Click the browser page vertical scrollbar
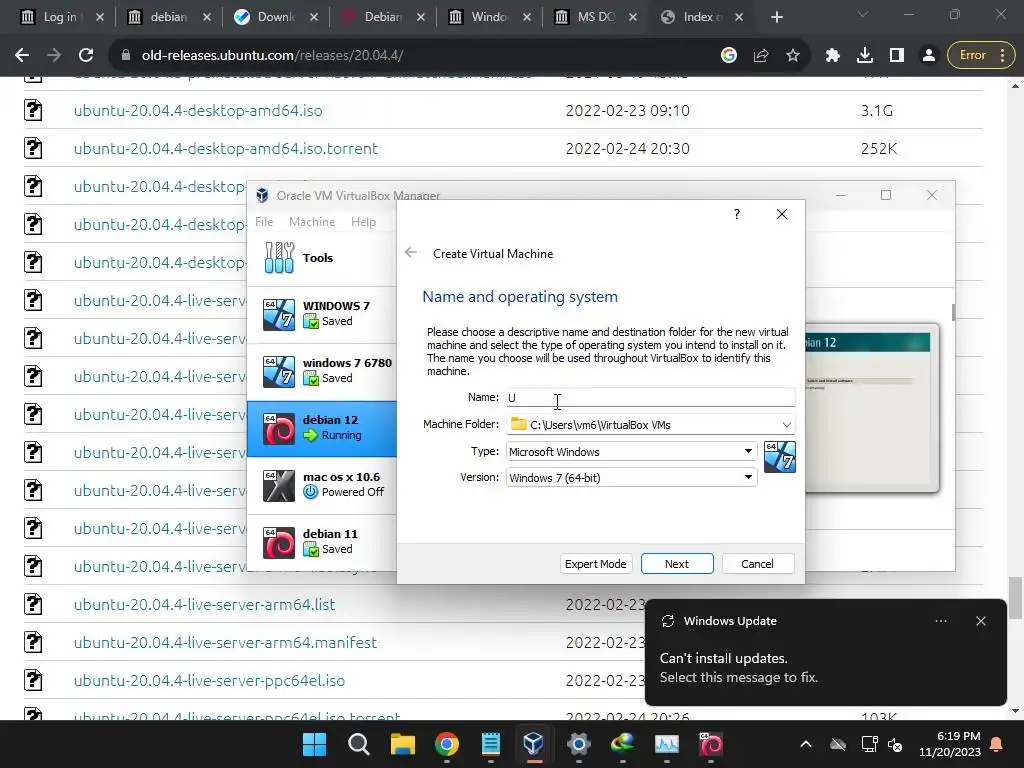The height and width of the screenshot is (768, 1024). tap(1015, 597)
